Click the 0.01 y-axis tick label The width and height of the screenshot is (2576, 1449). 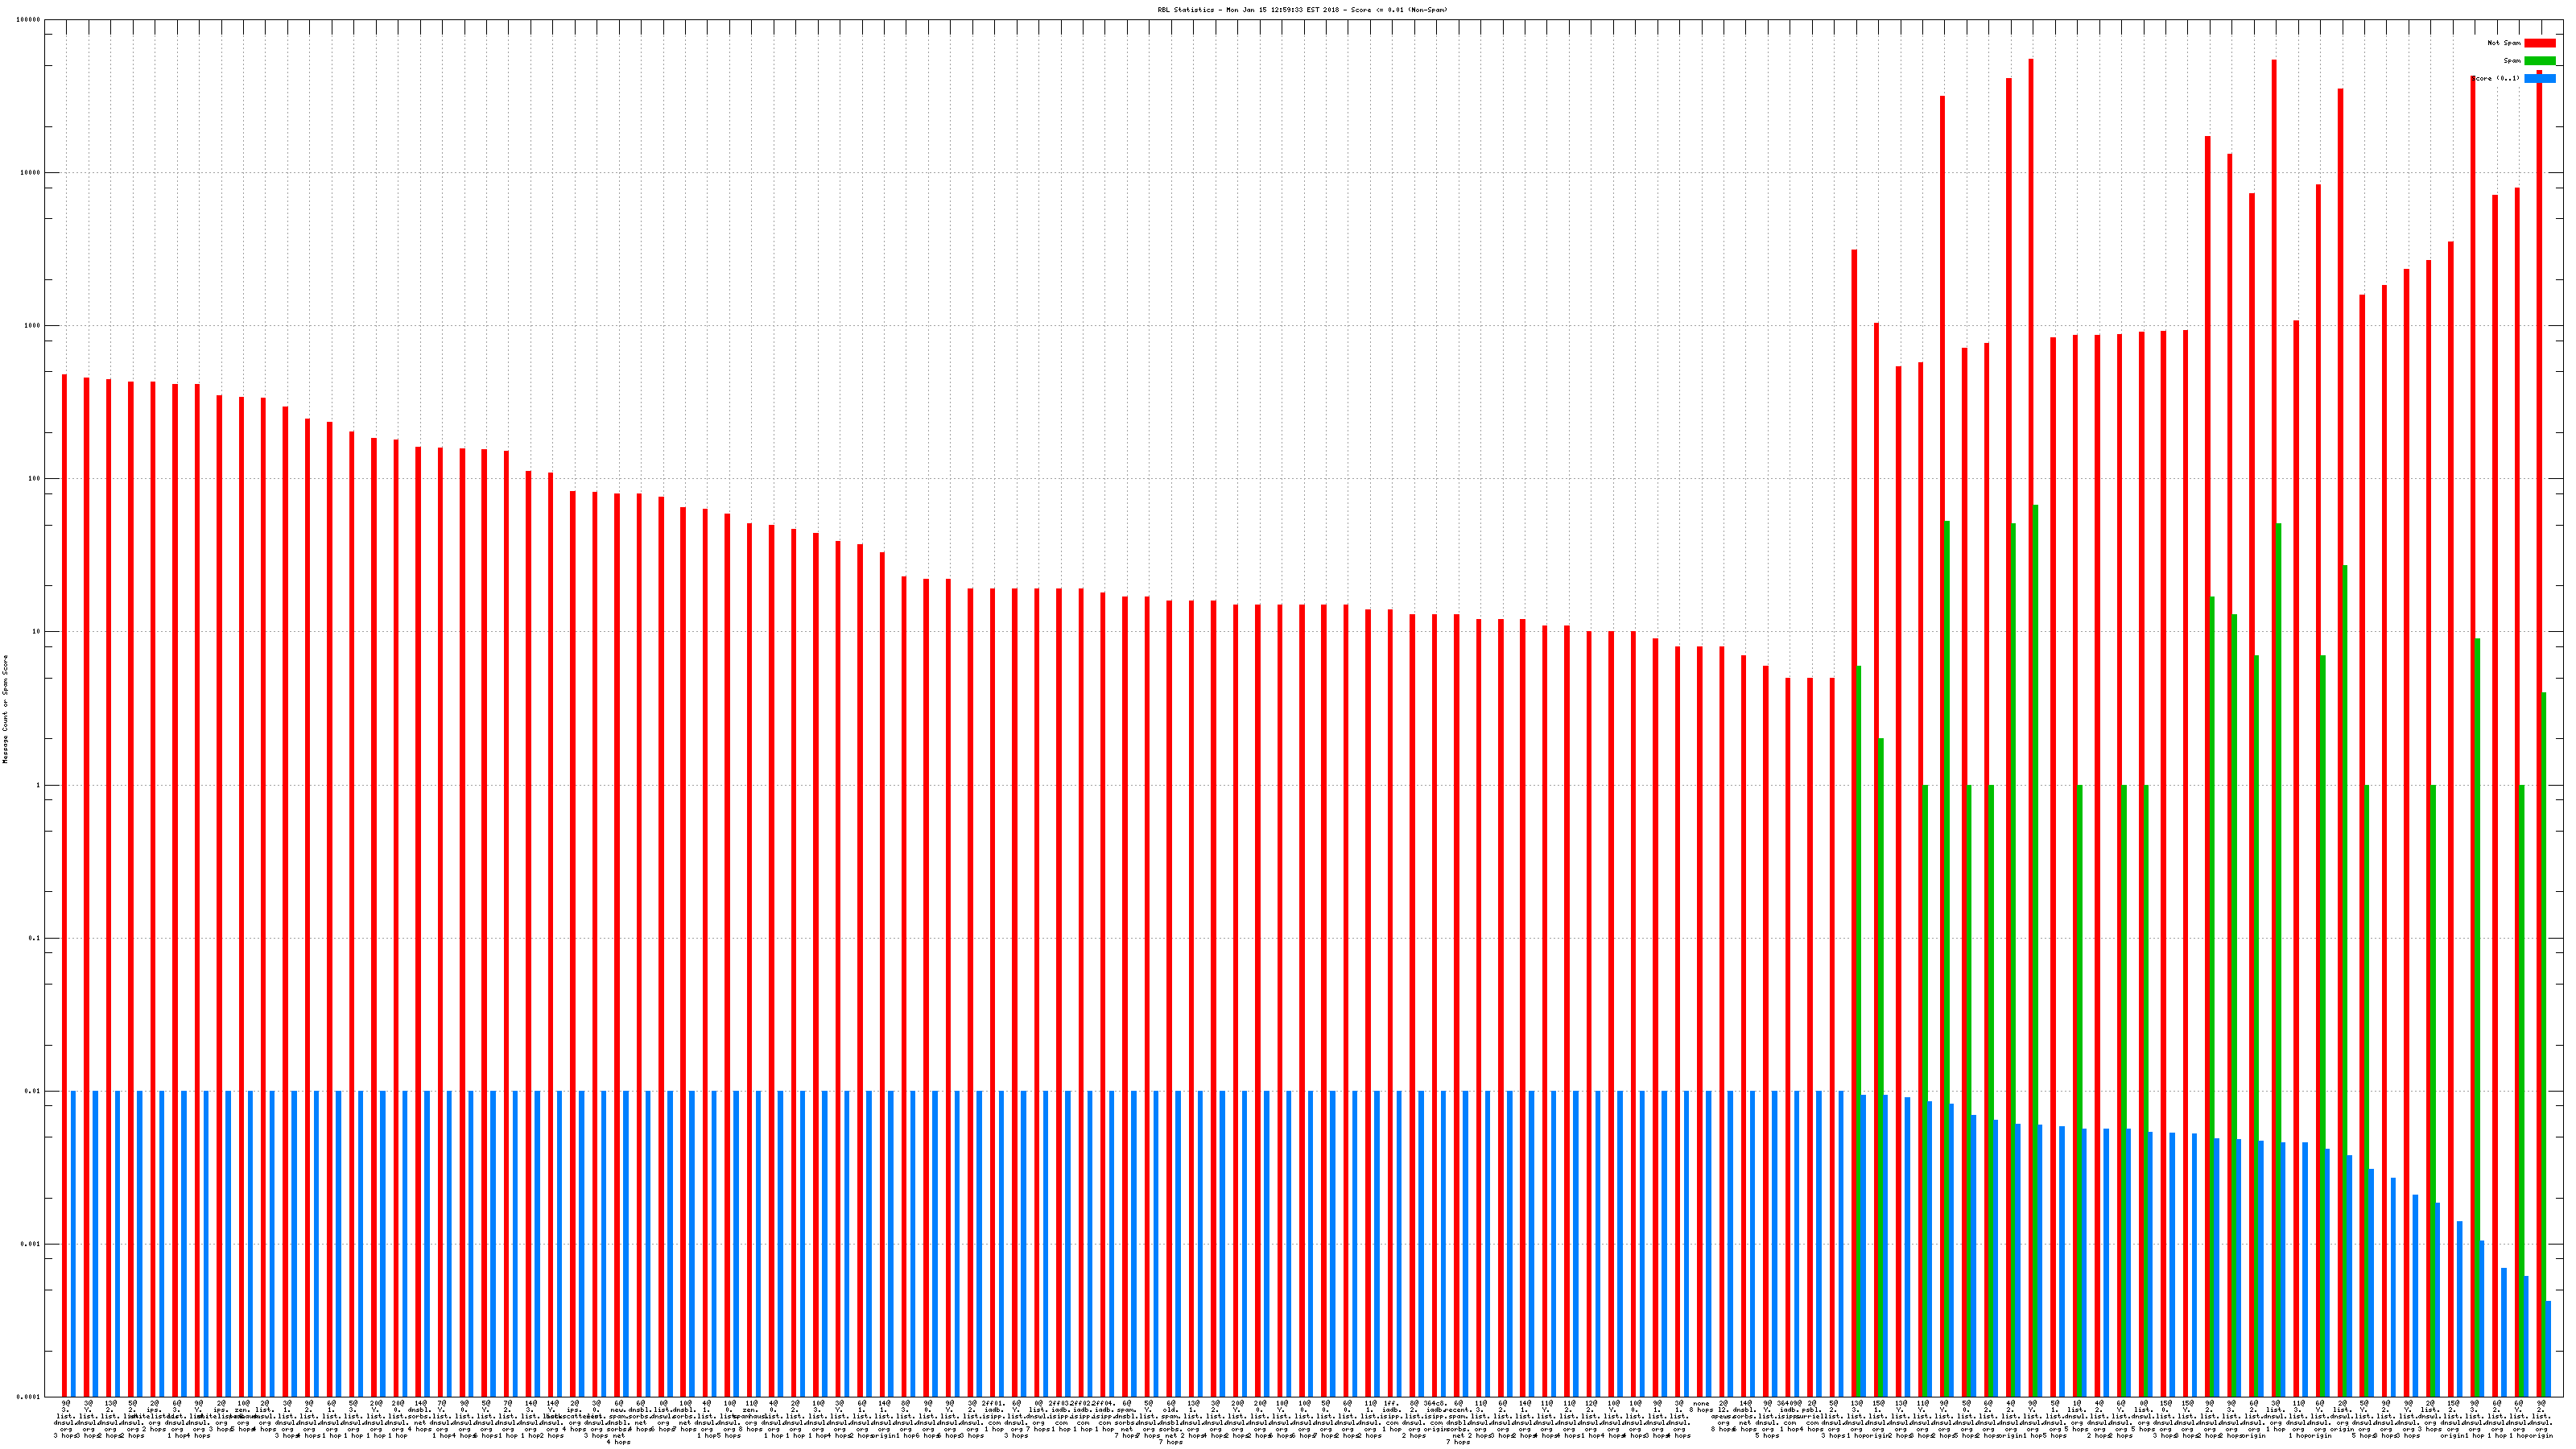tap(33, 1091)
